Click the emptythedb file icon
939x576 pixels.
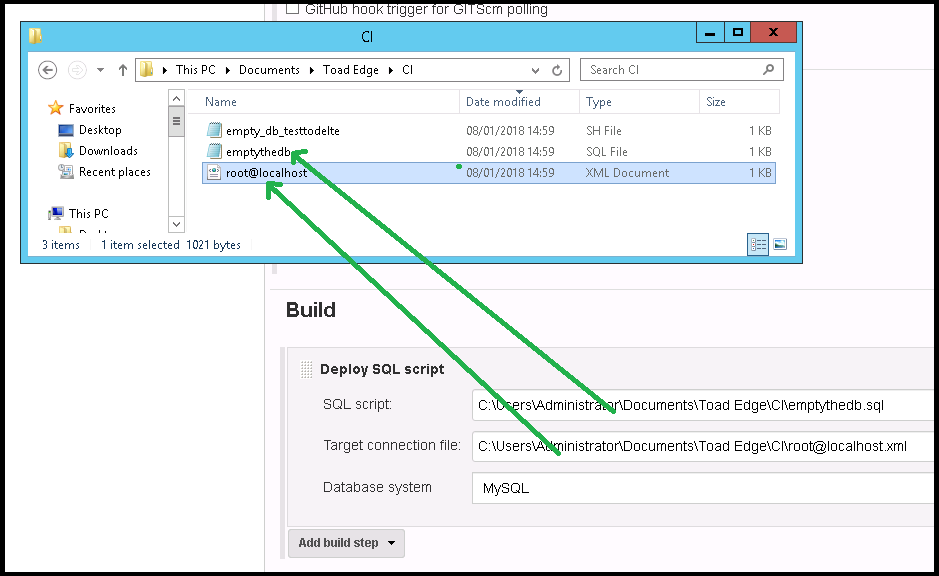tap(214, 151)
